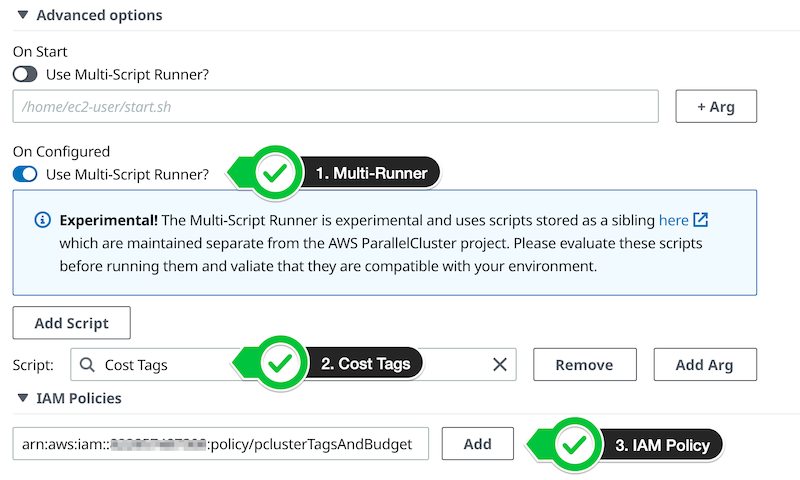This screenshot has width=800, height=480.
Task: Click the + Arg button
Action: tap(716, 107)
